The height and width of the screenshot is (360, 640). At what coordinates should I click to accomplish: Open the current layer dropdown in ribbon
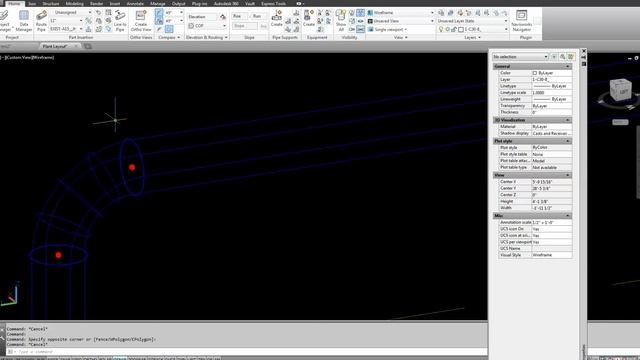click(x=506, y=29)
